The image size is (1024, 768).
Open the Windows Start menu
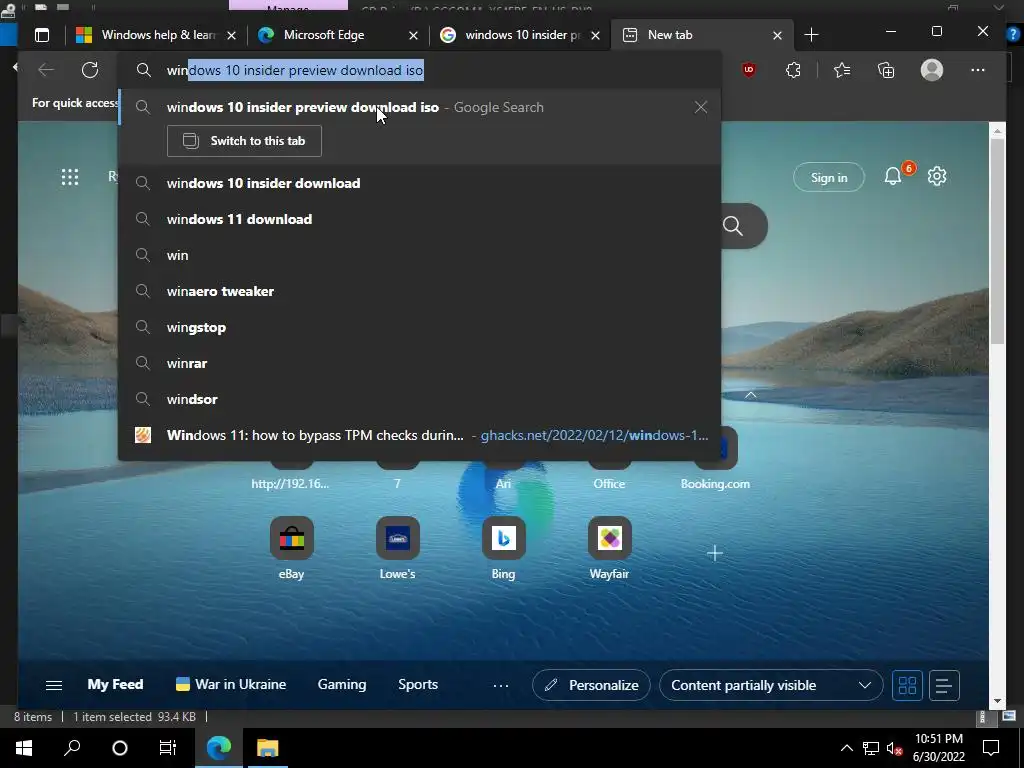click(24, 748)
